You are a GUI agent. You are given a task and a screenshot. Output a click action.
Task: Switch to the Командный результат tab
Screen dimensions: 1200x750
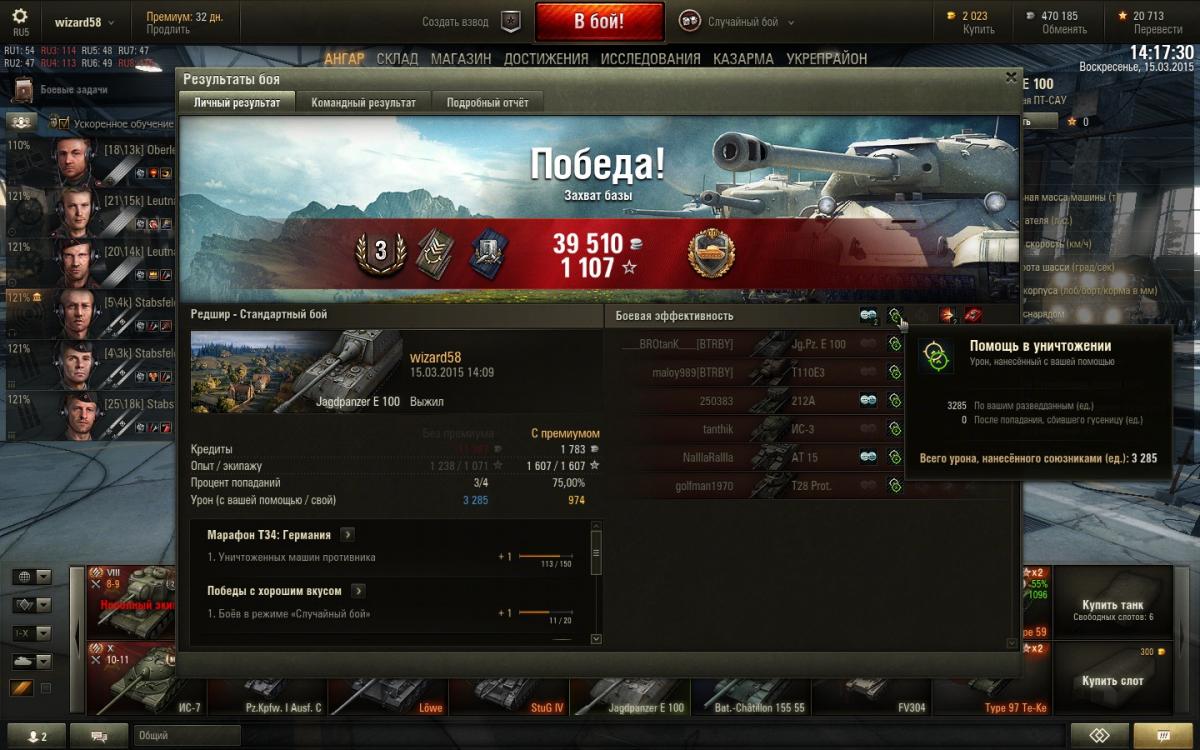363,102
